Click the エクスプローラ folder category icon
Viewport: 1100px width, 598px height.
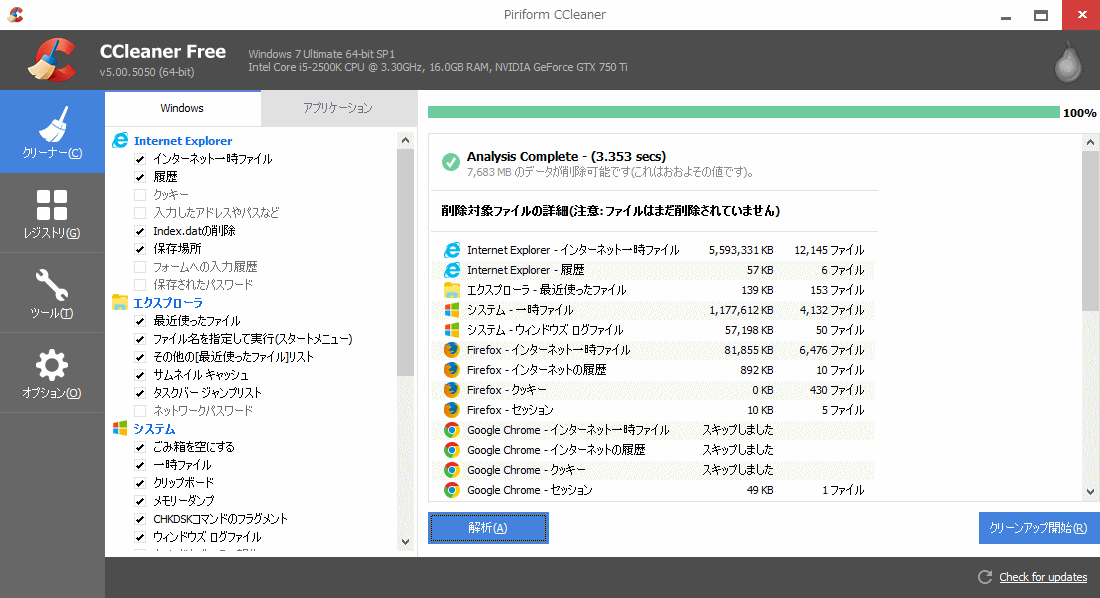(120, 303)
